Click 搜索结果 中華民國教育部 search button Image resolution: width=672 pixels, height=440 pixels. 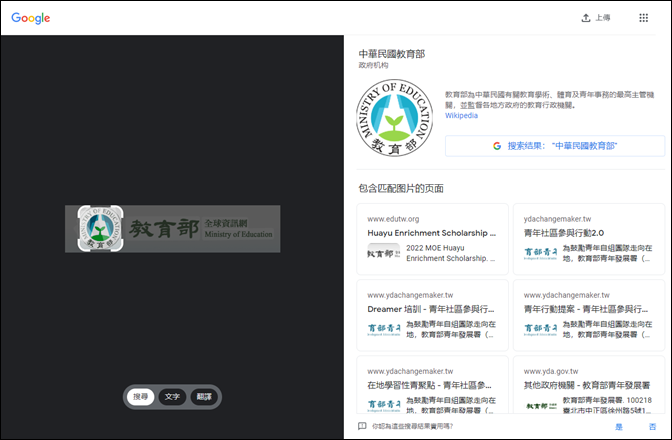555,146
